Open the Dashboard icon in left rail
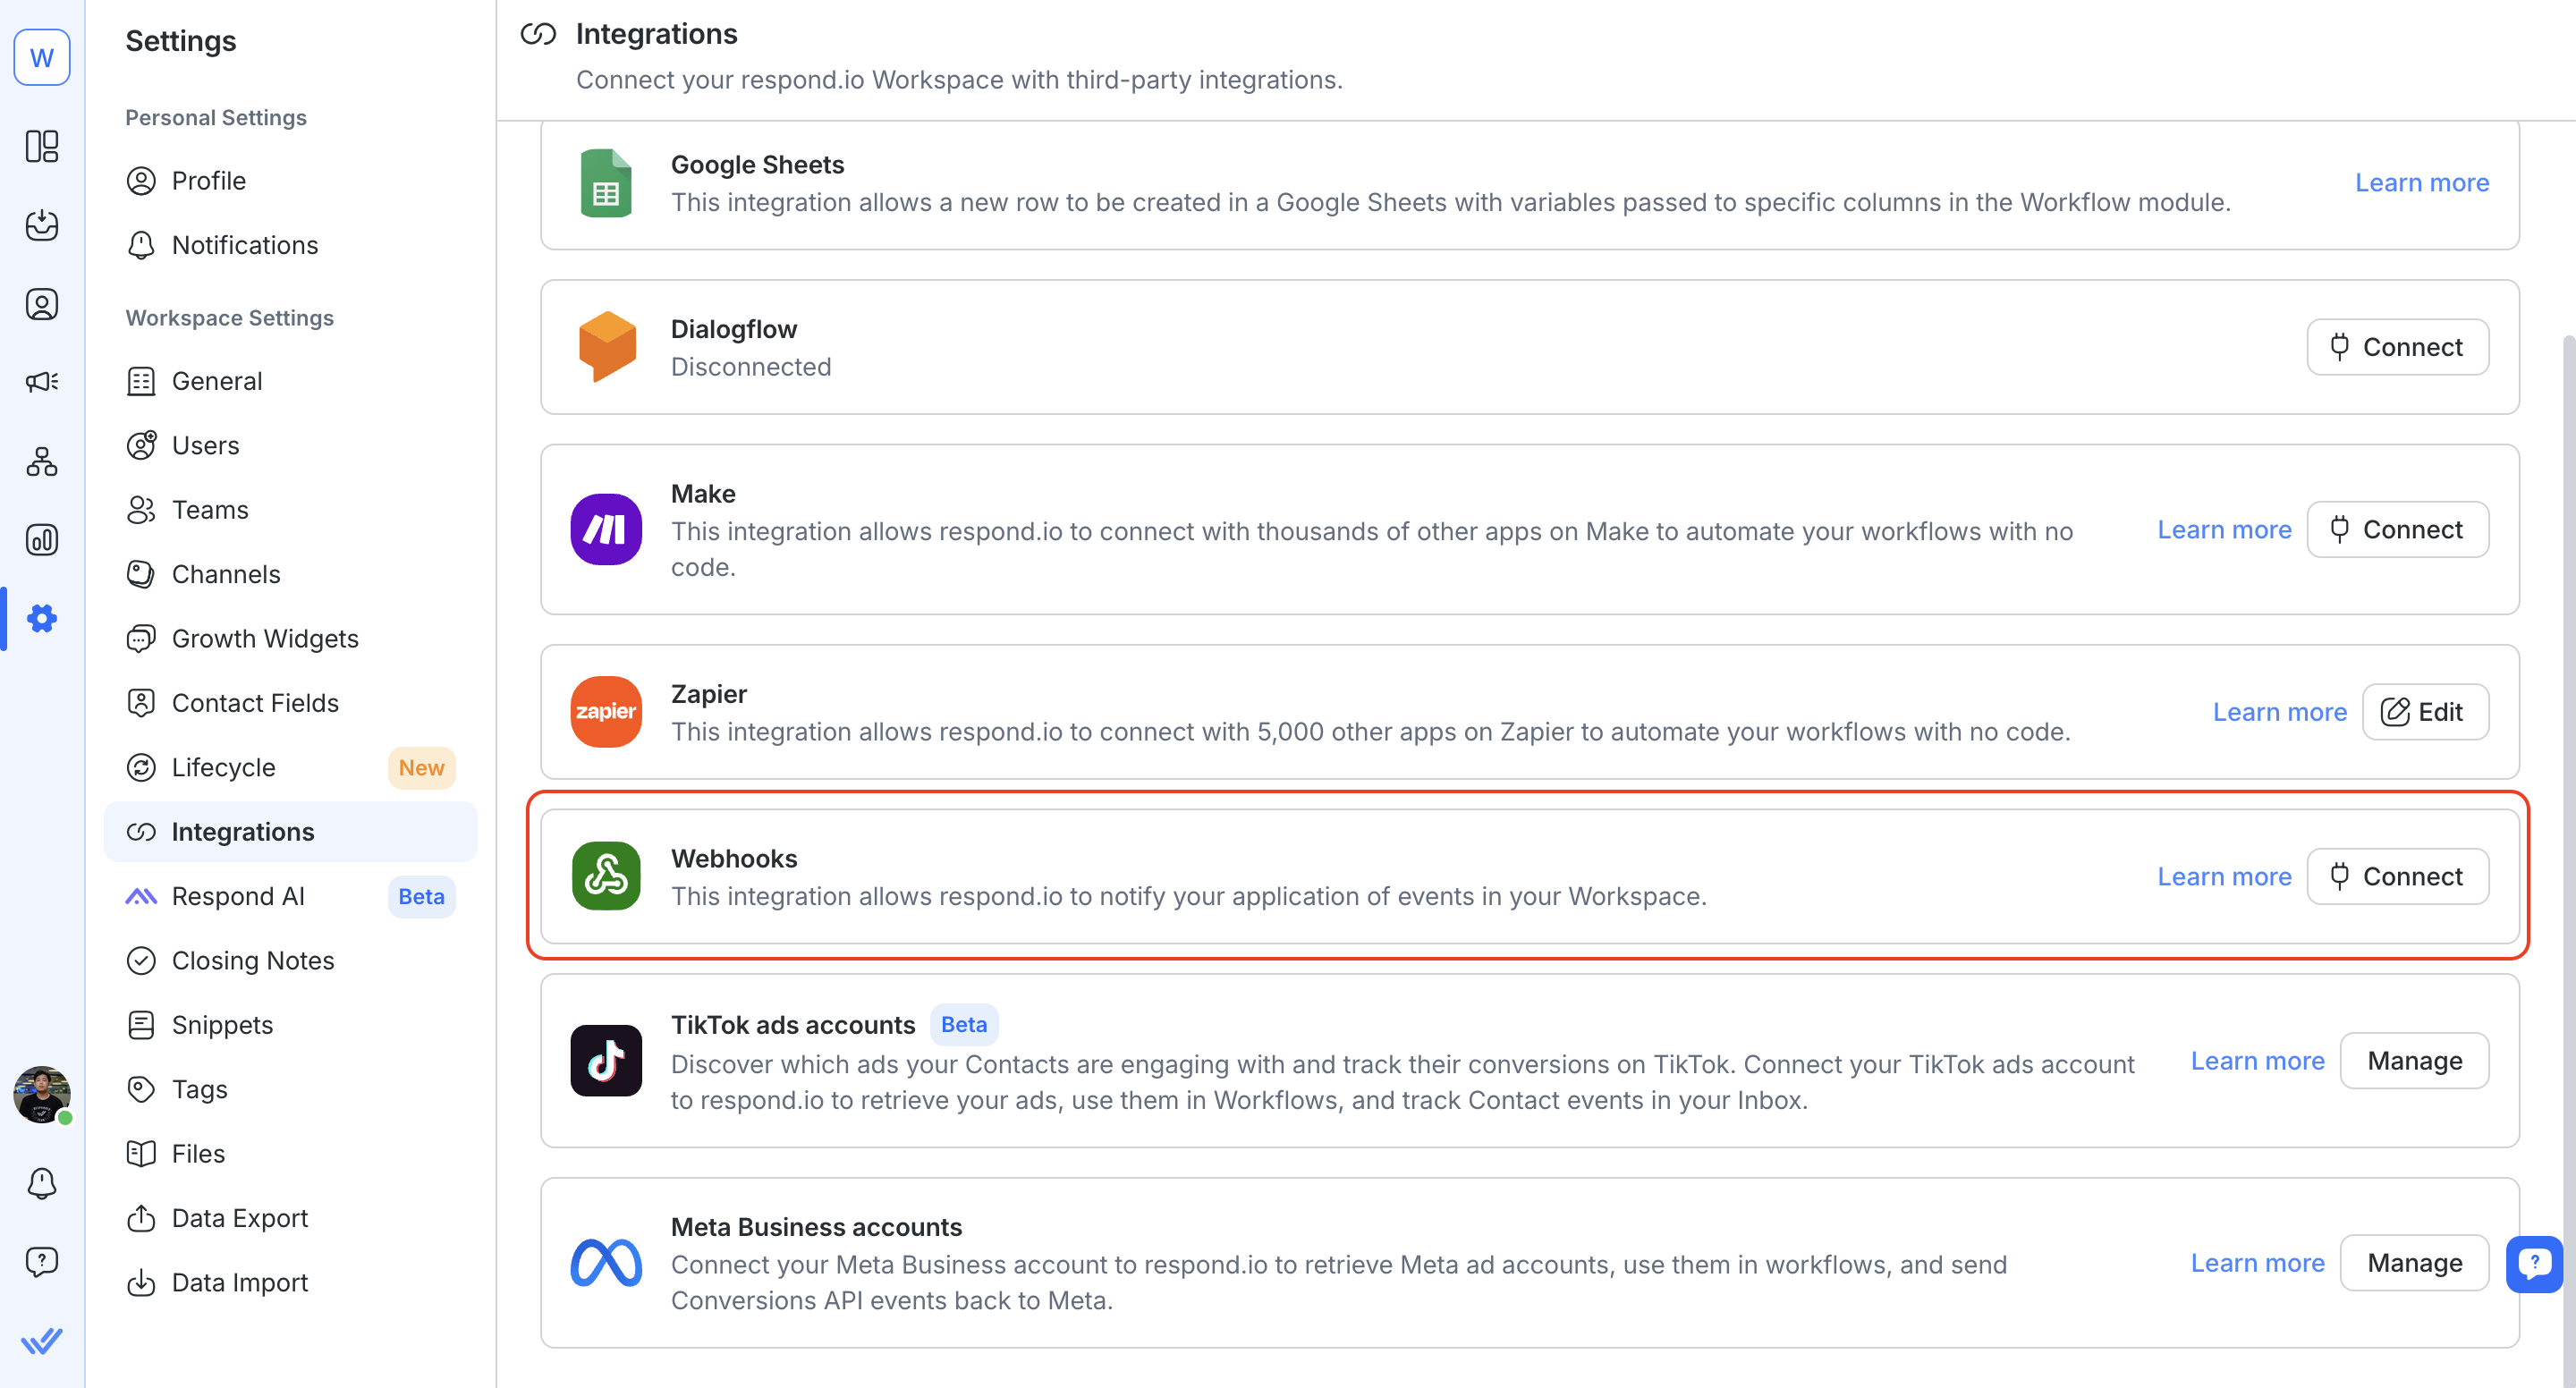The height and width of the screenshot is (1388, 2576). 42,146
